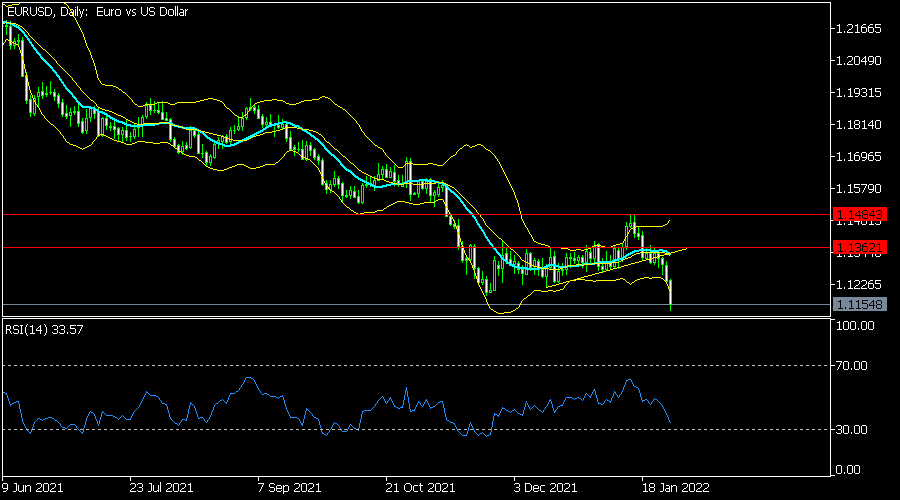Click the 7 Sep 2021 date label
The image size is (900, 500).
[x=289, y=488]
